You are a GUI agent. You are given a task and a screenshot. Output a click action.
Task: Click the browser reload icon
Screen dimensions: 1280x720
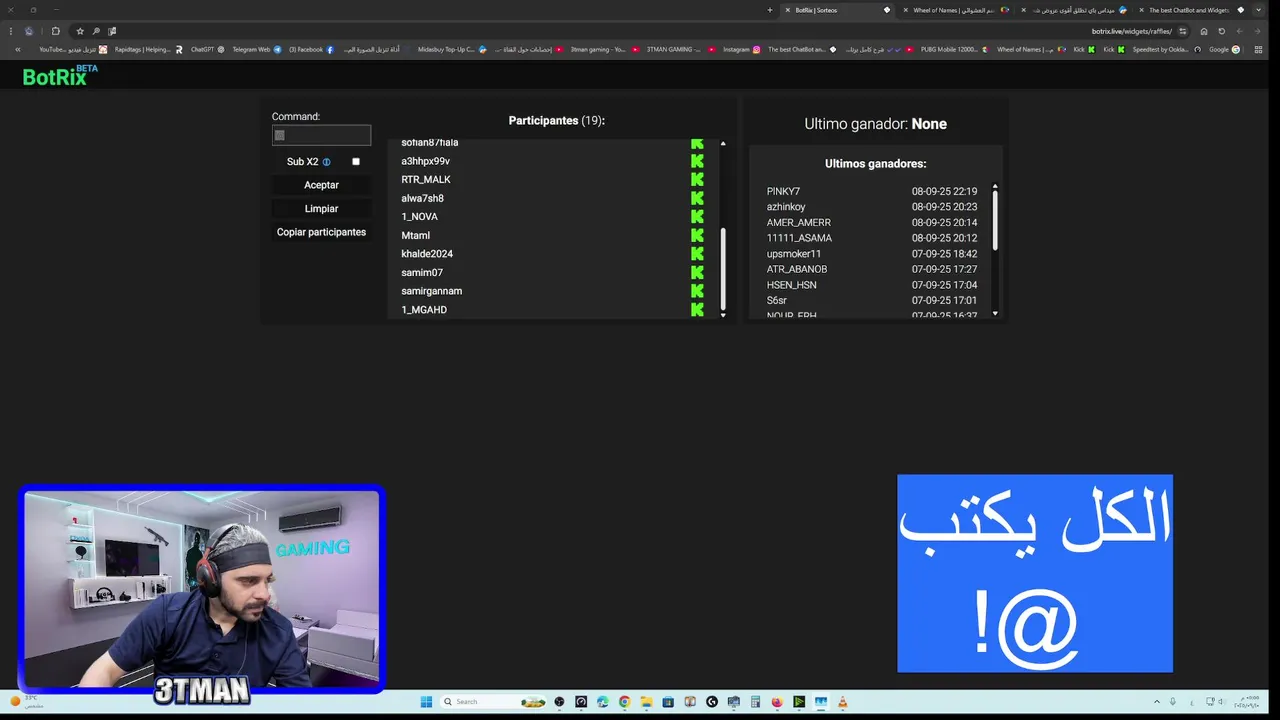[x=1221, y=31]
